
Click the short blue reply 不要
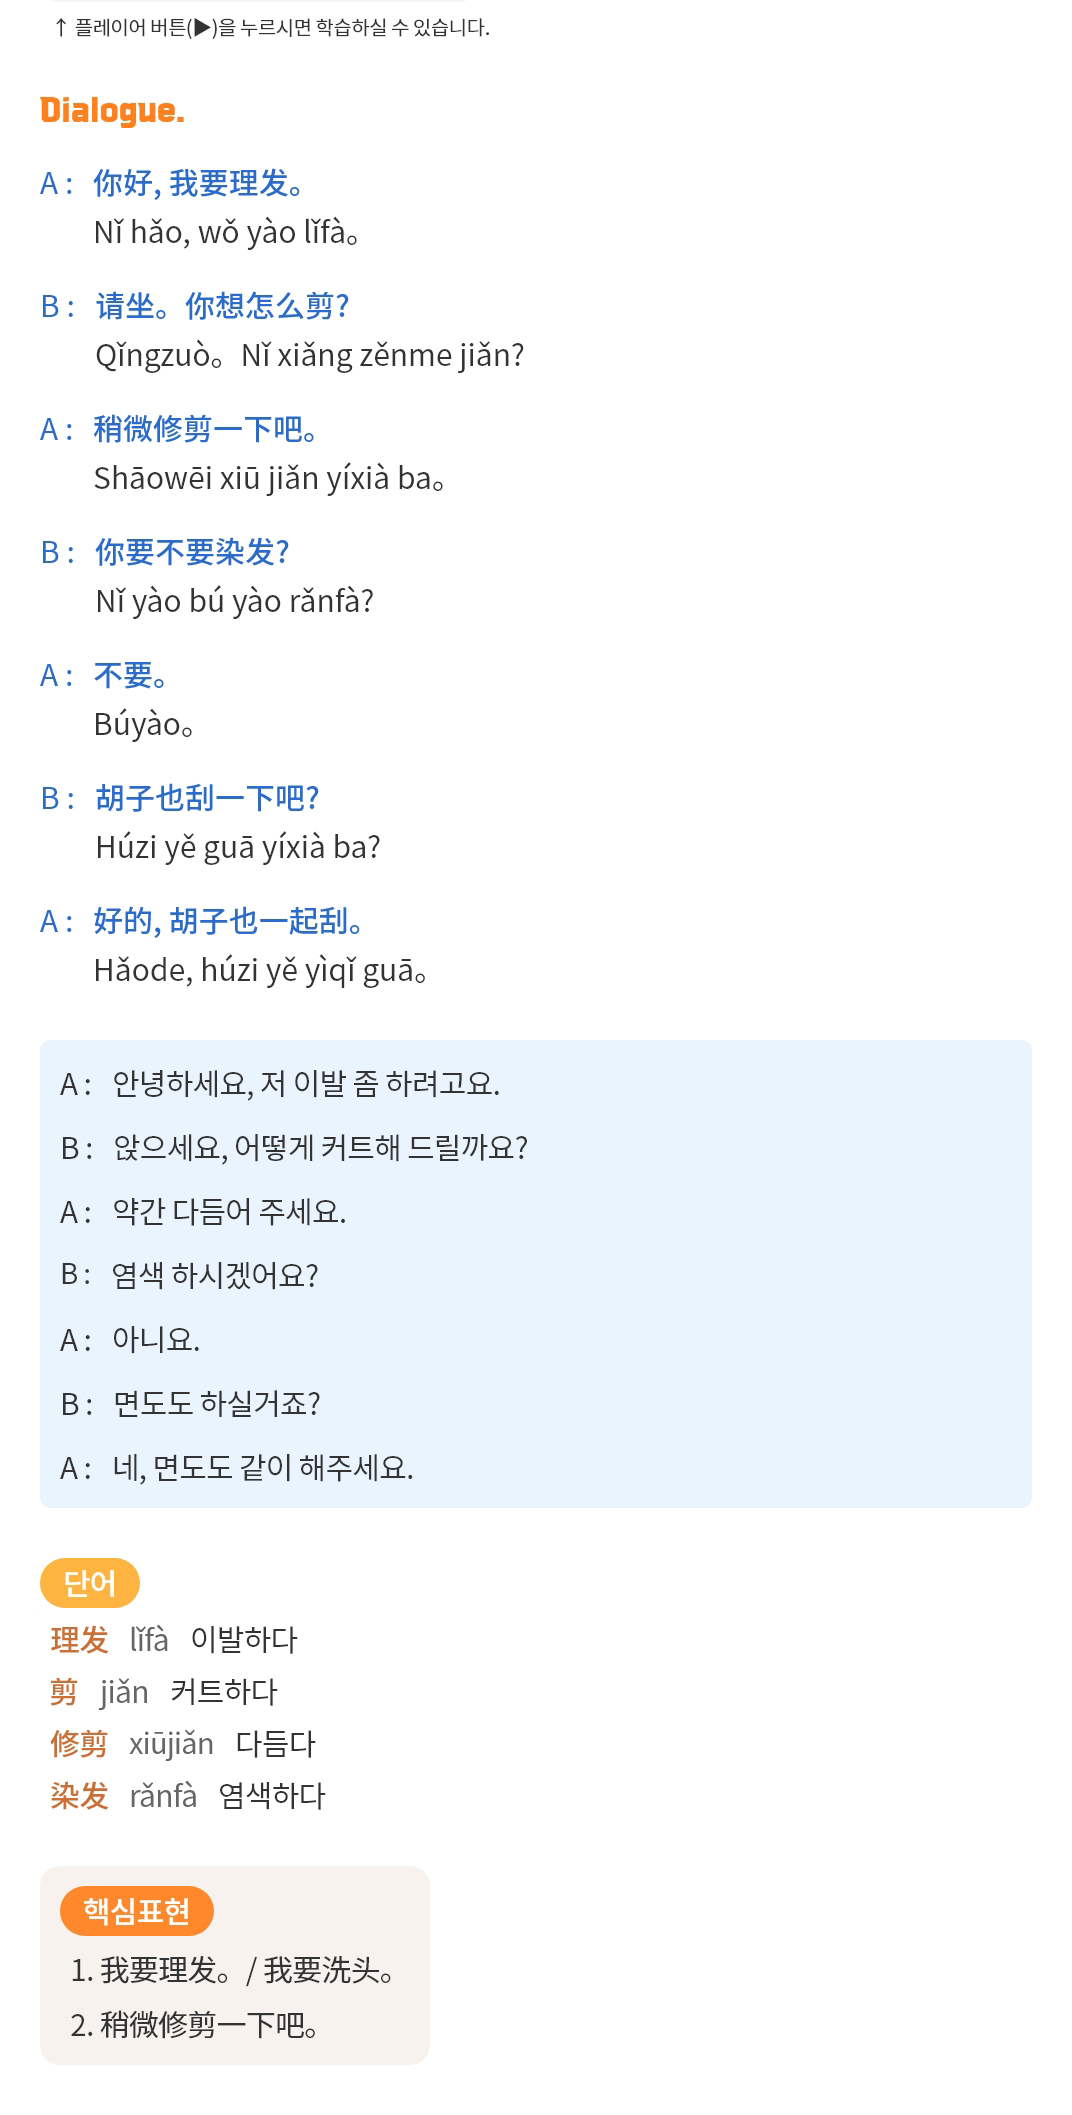130,675
